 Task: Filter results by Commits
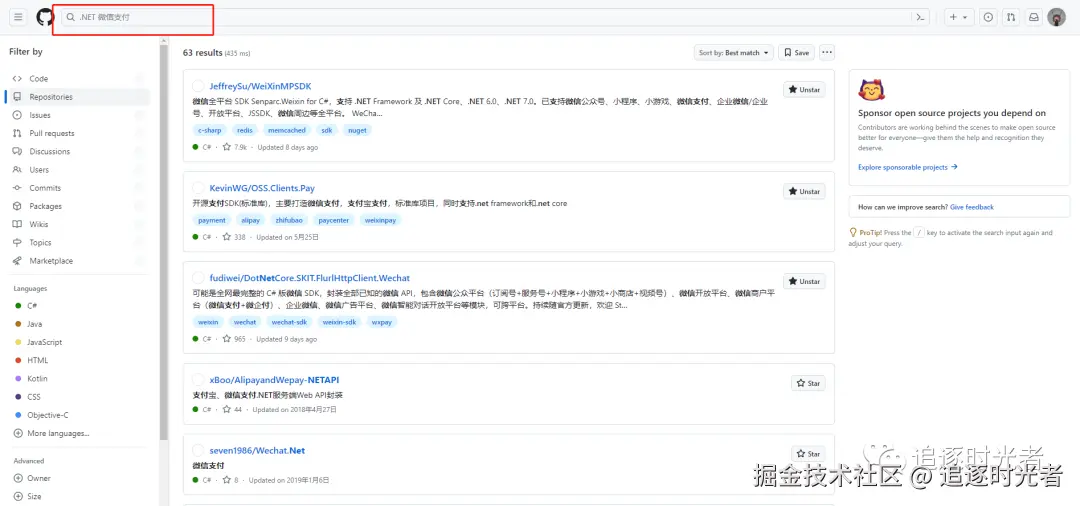click(x=77, y=188)
